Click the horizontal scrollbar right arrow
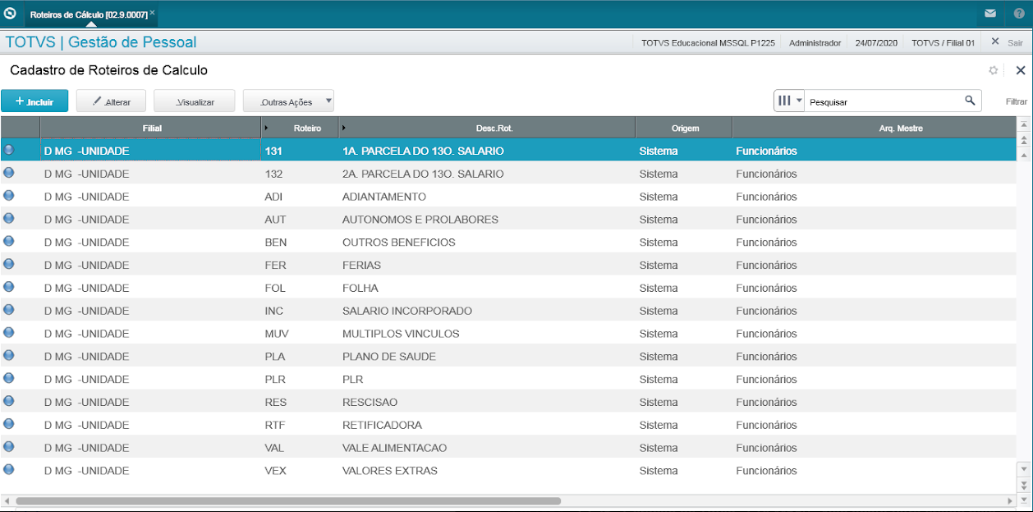The height and width of the screenshot is (512, 1033). [1009, 501]
